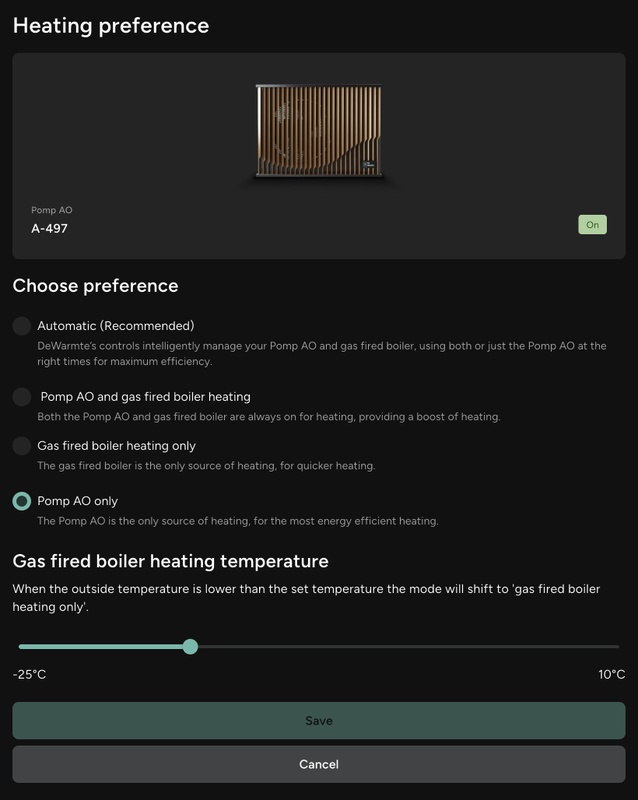Click the temperature slider handle
This screenshot has height=800, width=638.
tap(190, 647)
